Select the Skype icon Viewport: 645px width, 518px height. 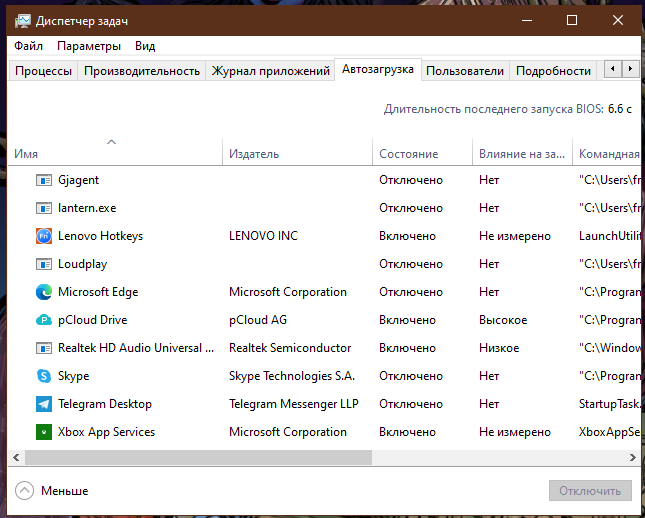[x=44, y=376]
